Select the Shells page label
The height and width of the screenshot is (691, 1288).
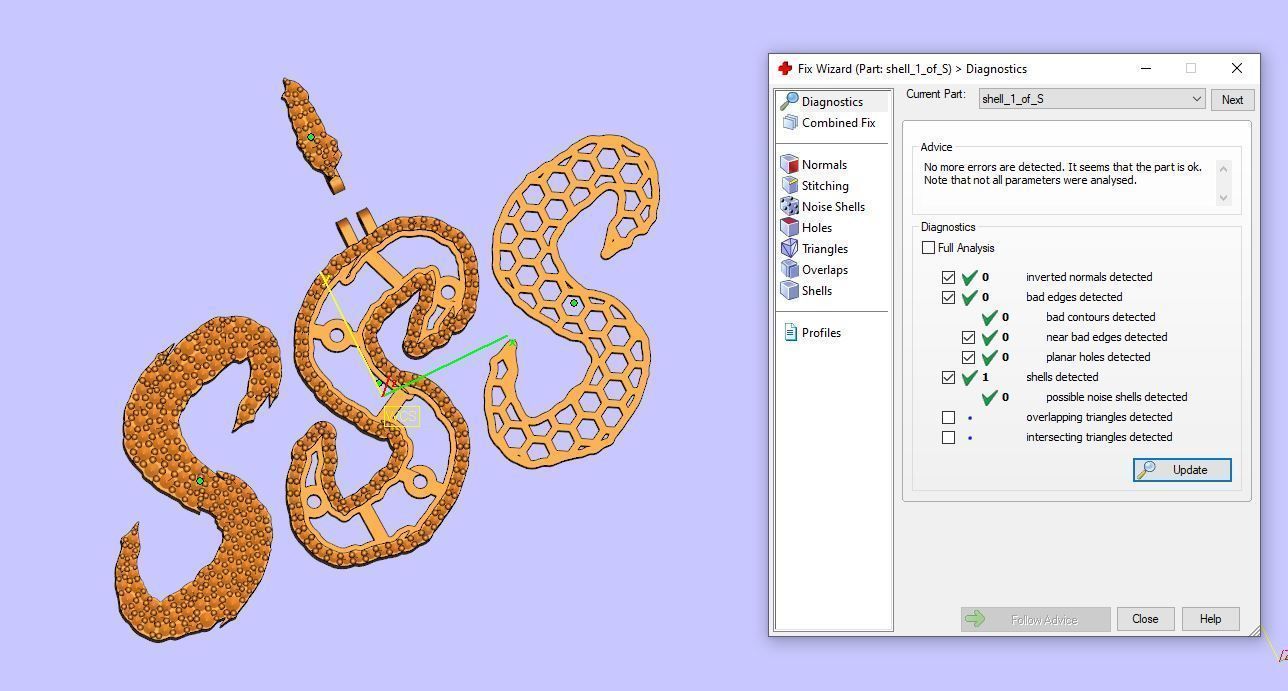[x=817, y=291]
